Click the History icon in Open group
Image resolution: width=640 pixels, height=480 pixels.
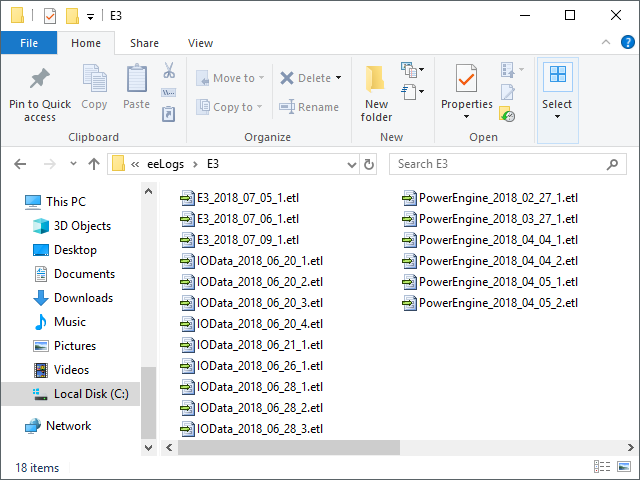(x=508, y=116)
